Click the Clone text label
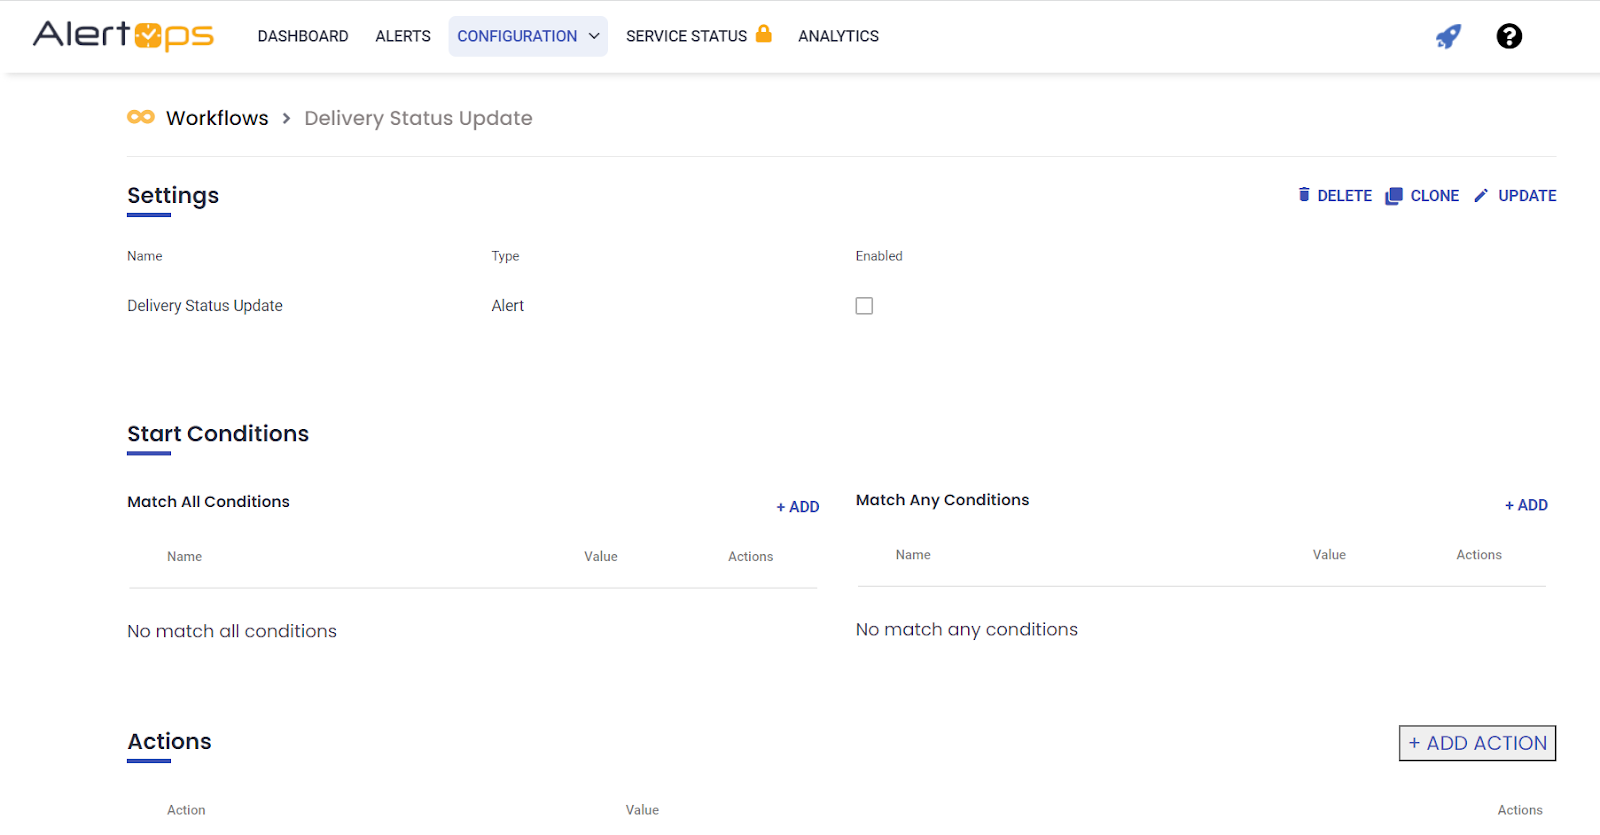Viewport: 1600px width, 835px height. click(1434, 196)
